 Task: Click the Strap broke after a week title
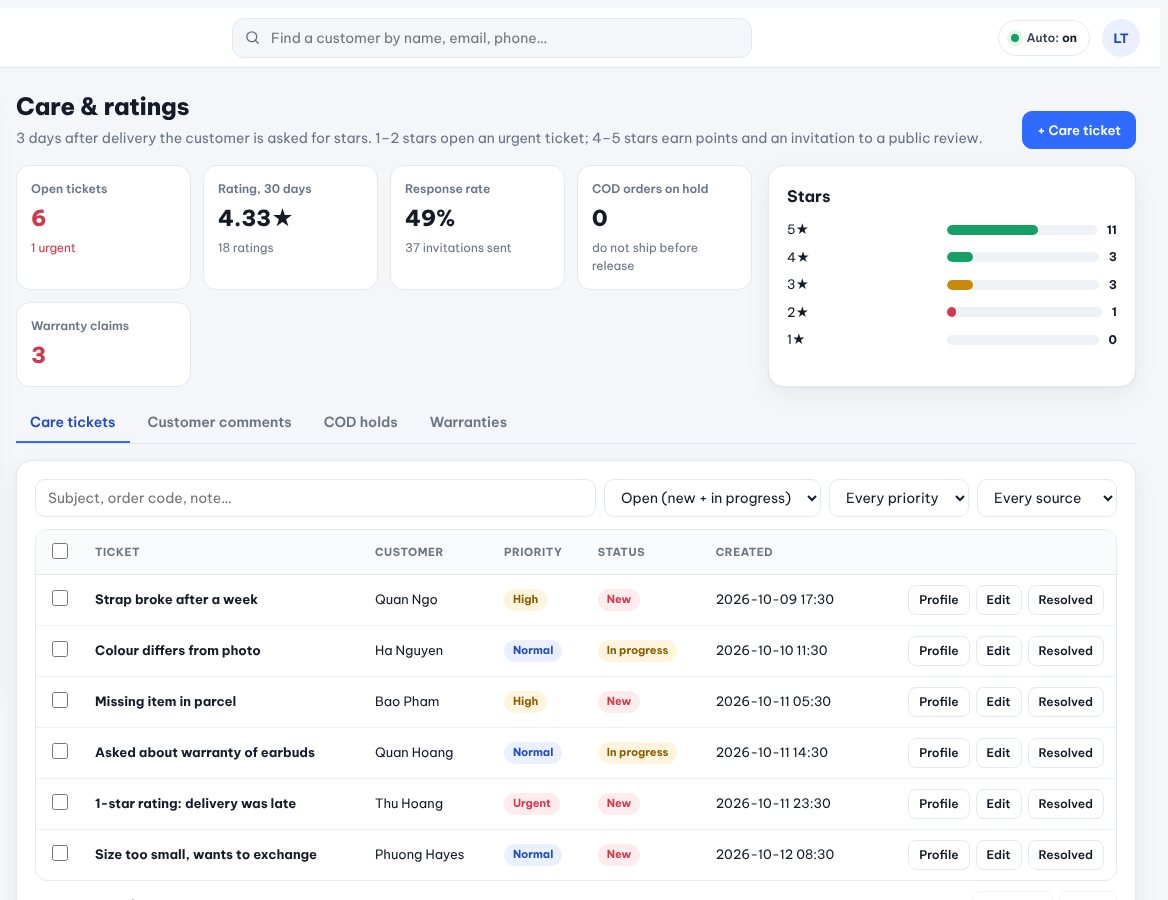click(177, 600)
